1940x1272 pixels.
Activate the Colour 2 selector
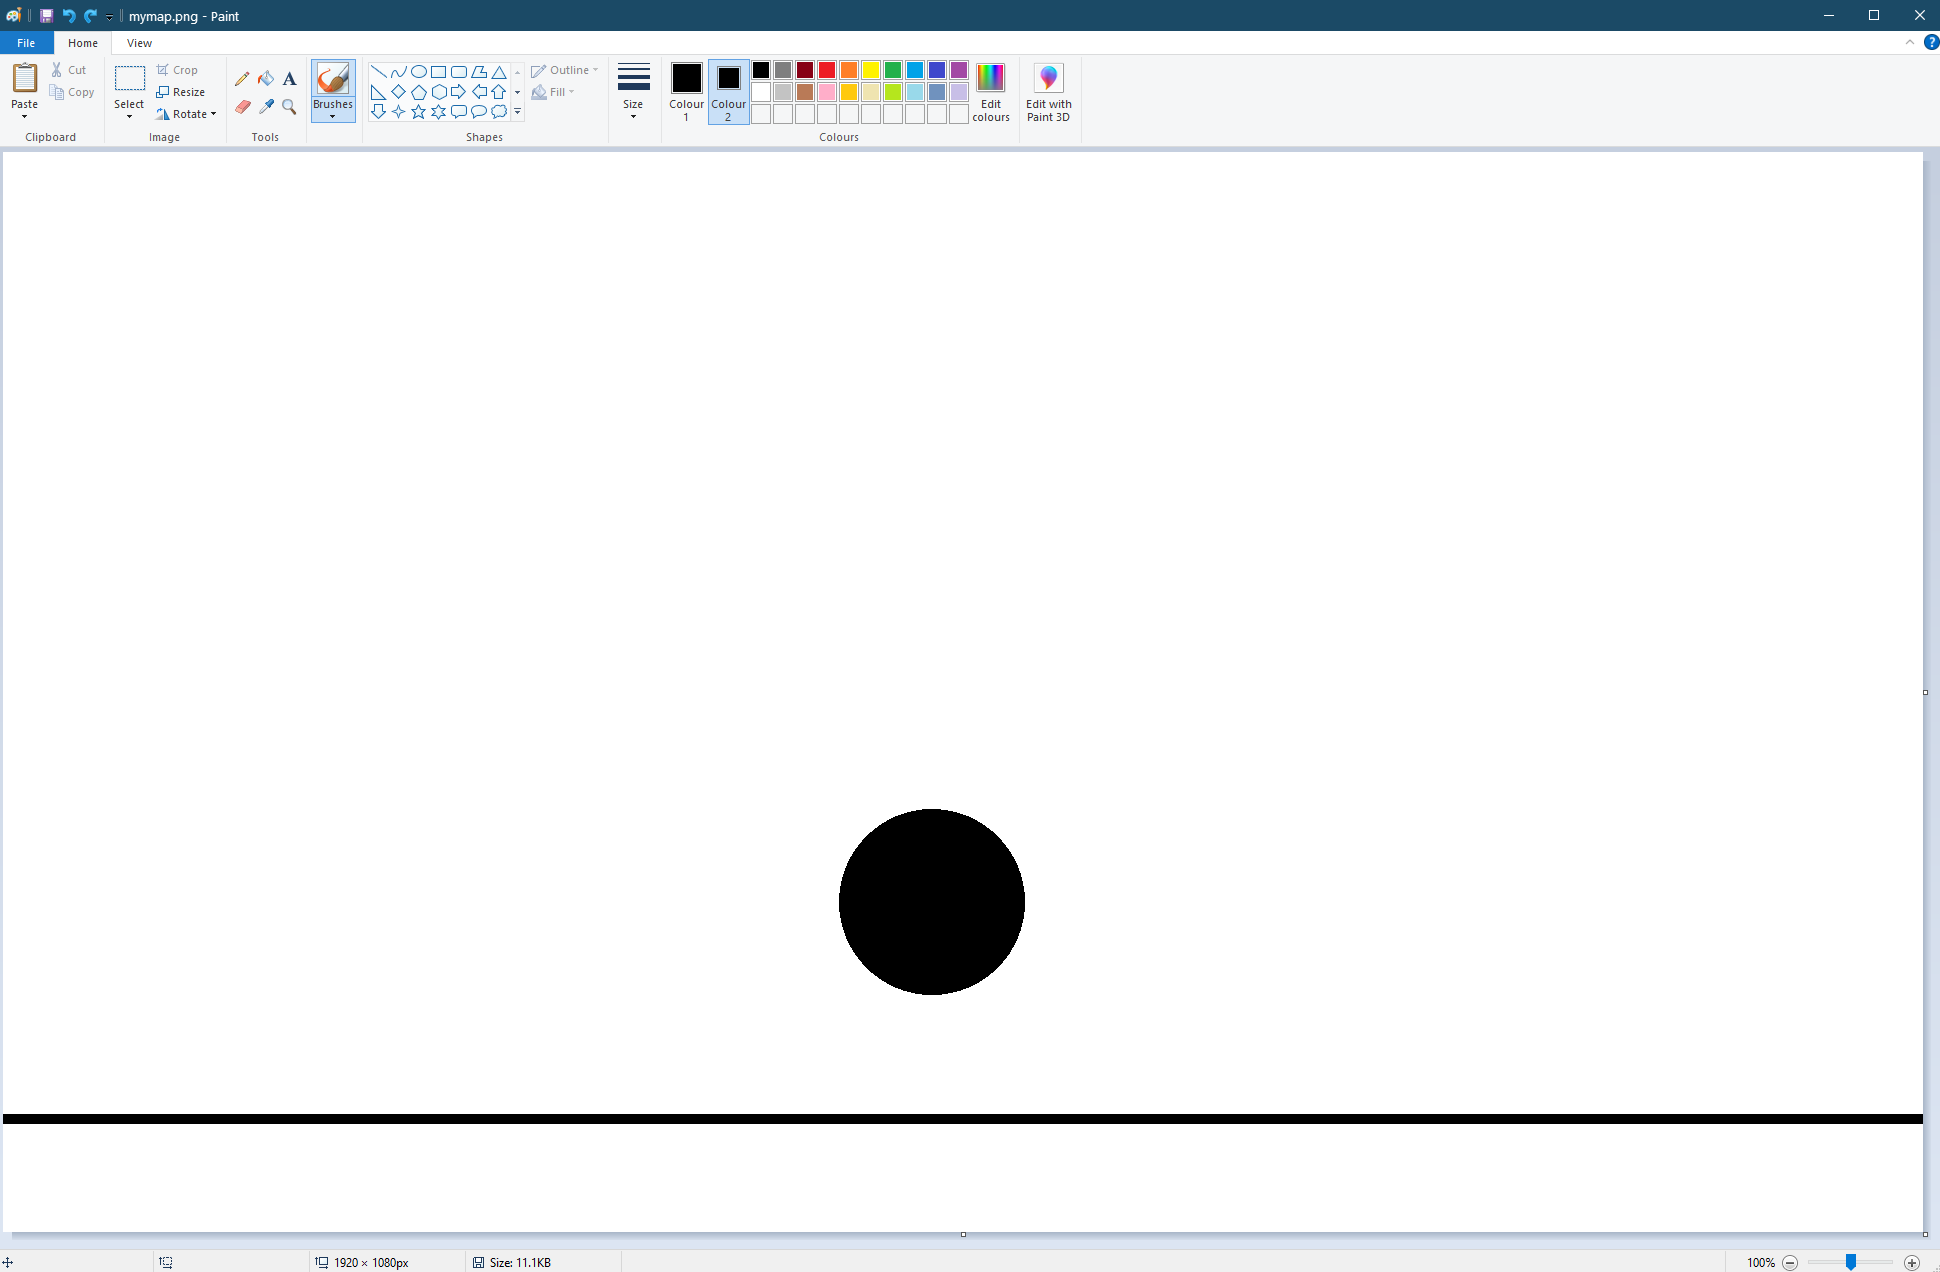[728, 91]
